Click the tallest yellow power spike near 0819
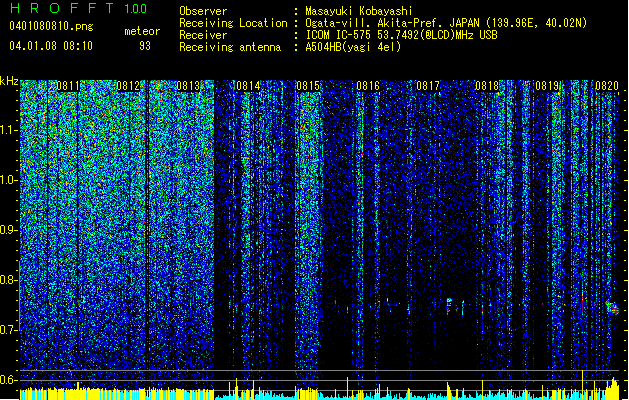Screen dimensions: 629x400 (x=582, y=385)
